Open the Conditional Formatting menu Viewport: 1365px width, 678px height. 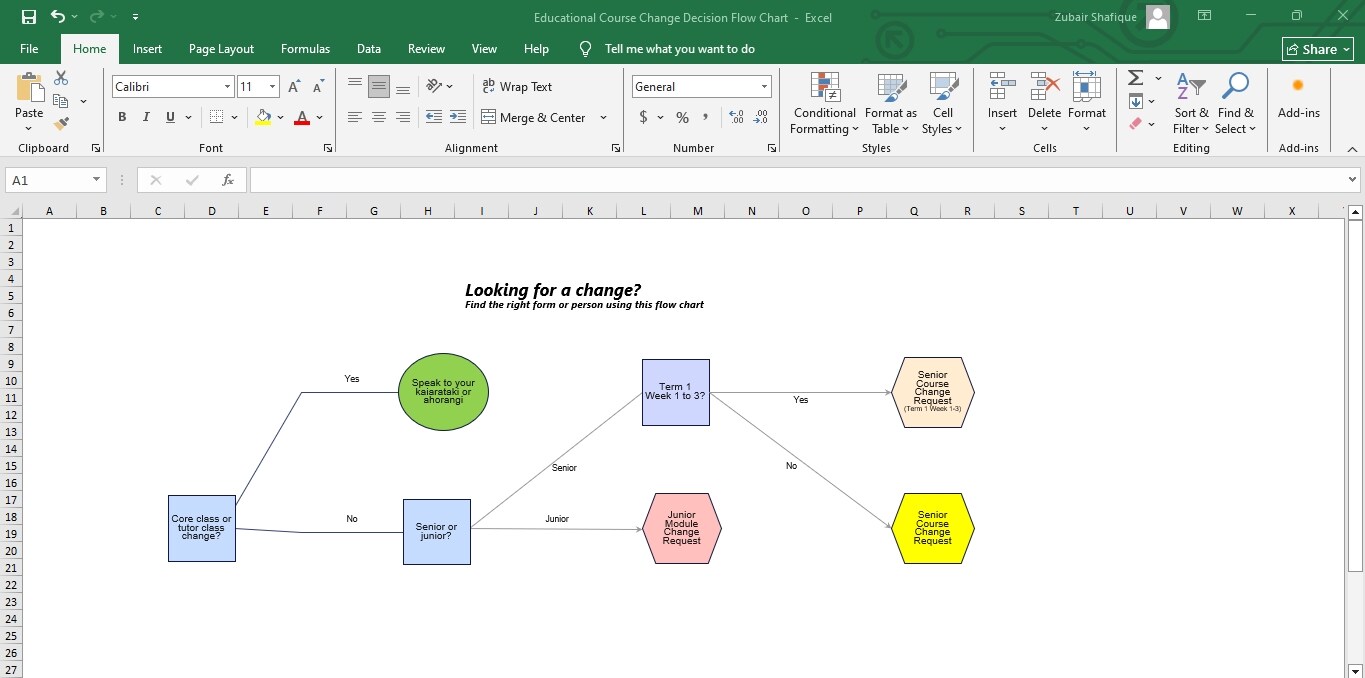pos(823,104)
